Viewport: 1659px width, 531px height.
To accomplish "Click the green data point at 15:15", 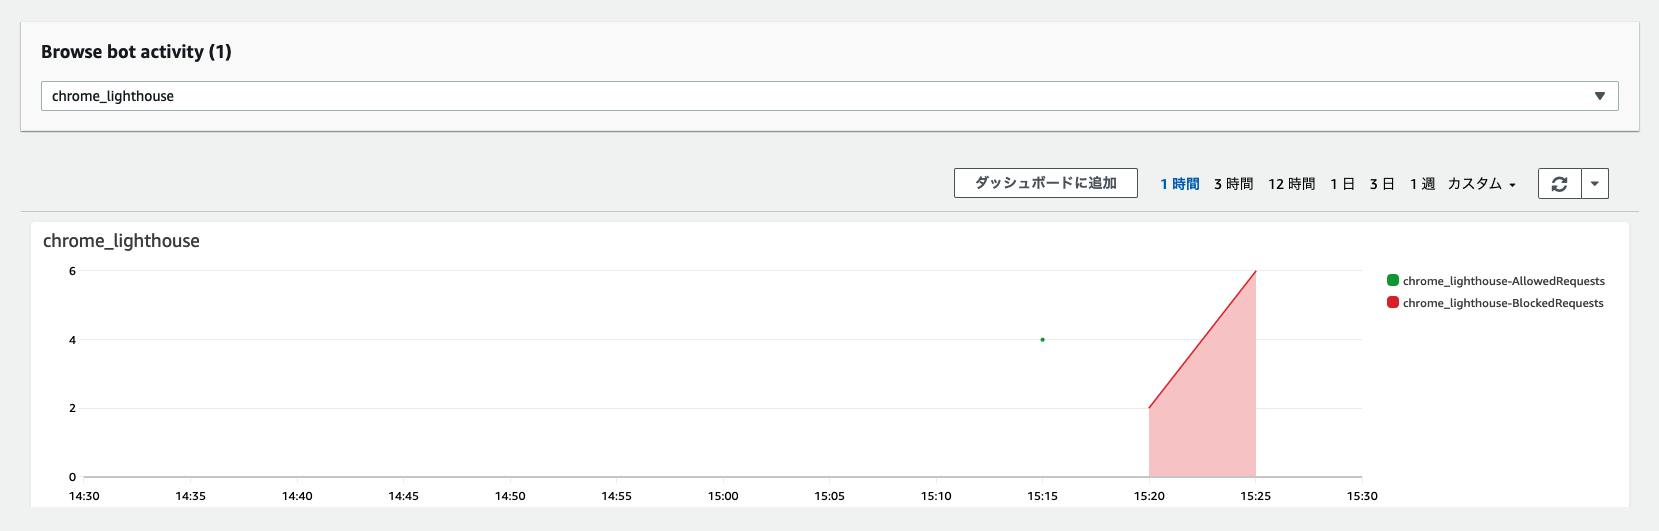I will click(x=1042, y=340).
